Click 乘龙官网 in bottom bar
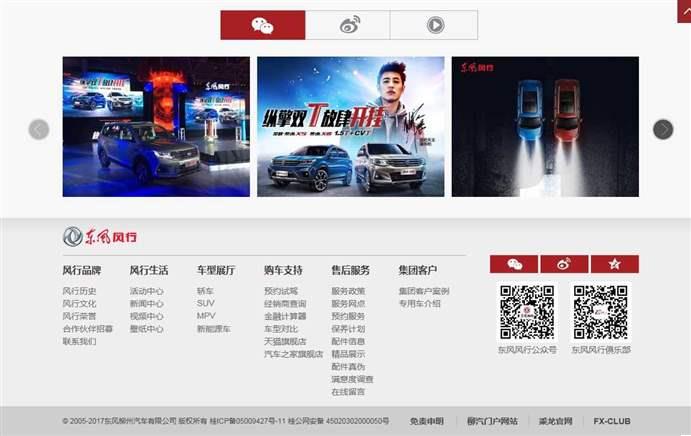This screenshot has width=691, height=436. click(556, 421)
